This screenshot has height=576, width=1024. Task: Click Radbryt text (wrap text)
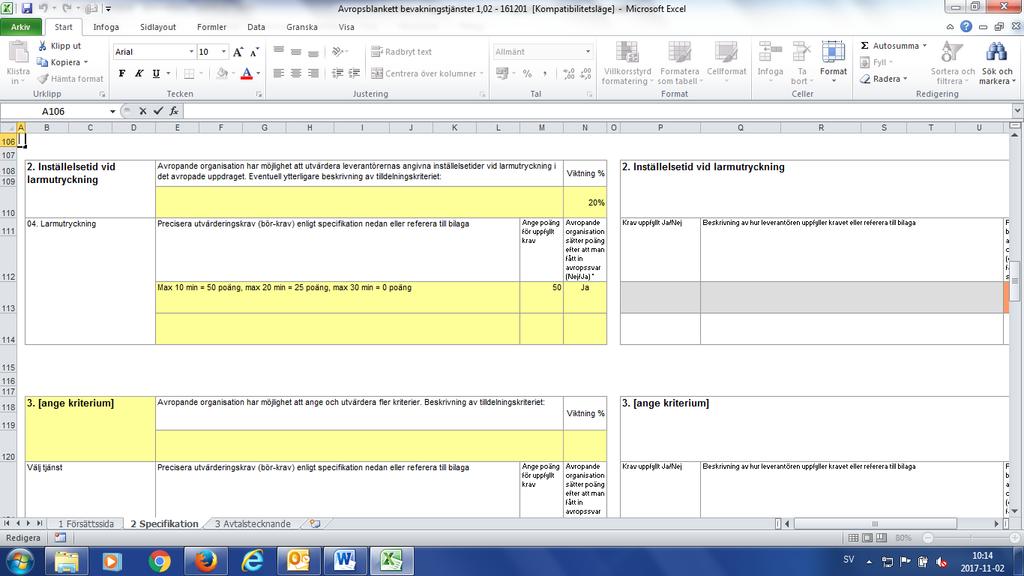[401, 52]
